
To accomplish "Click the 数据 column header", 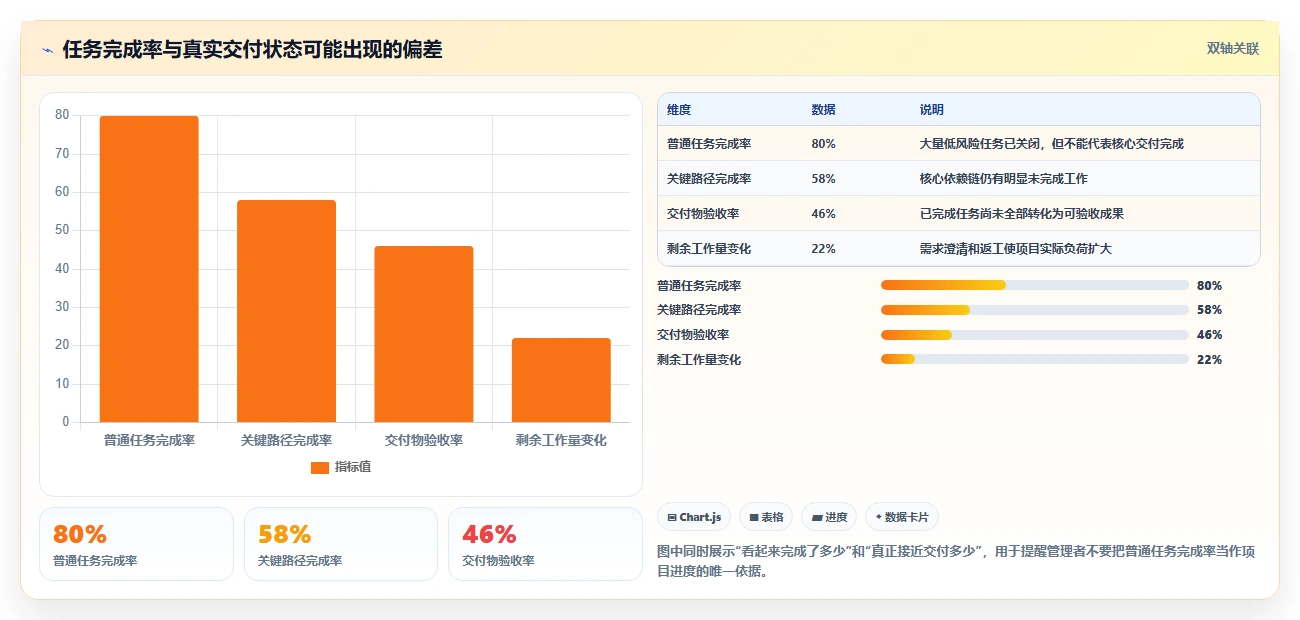I will click(824, 110).
